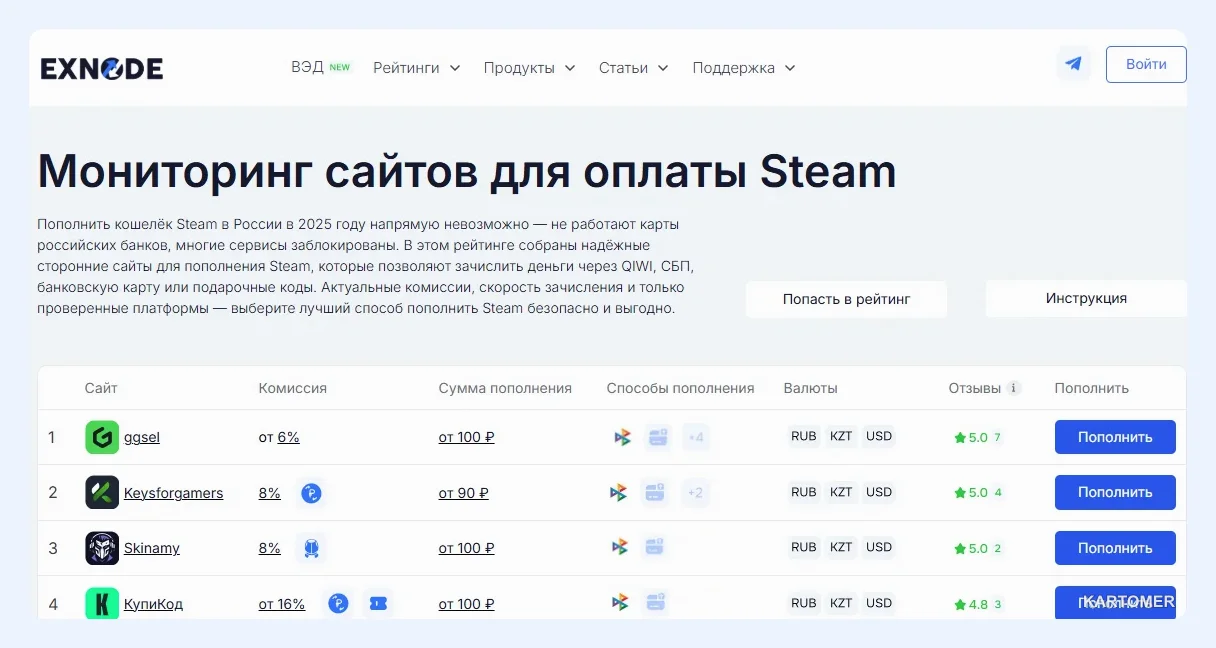Click the ticket coupon icon in КупиКод row
The height and width of the screenshot is (648, 1216).
(x=377, y=603)
